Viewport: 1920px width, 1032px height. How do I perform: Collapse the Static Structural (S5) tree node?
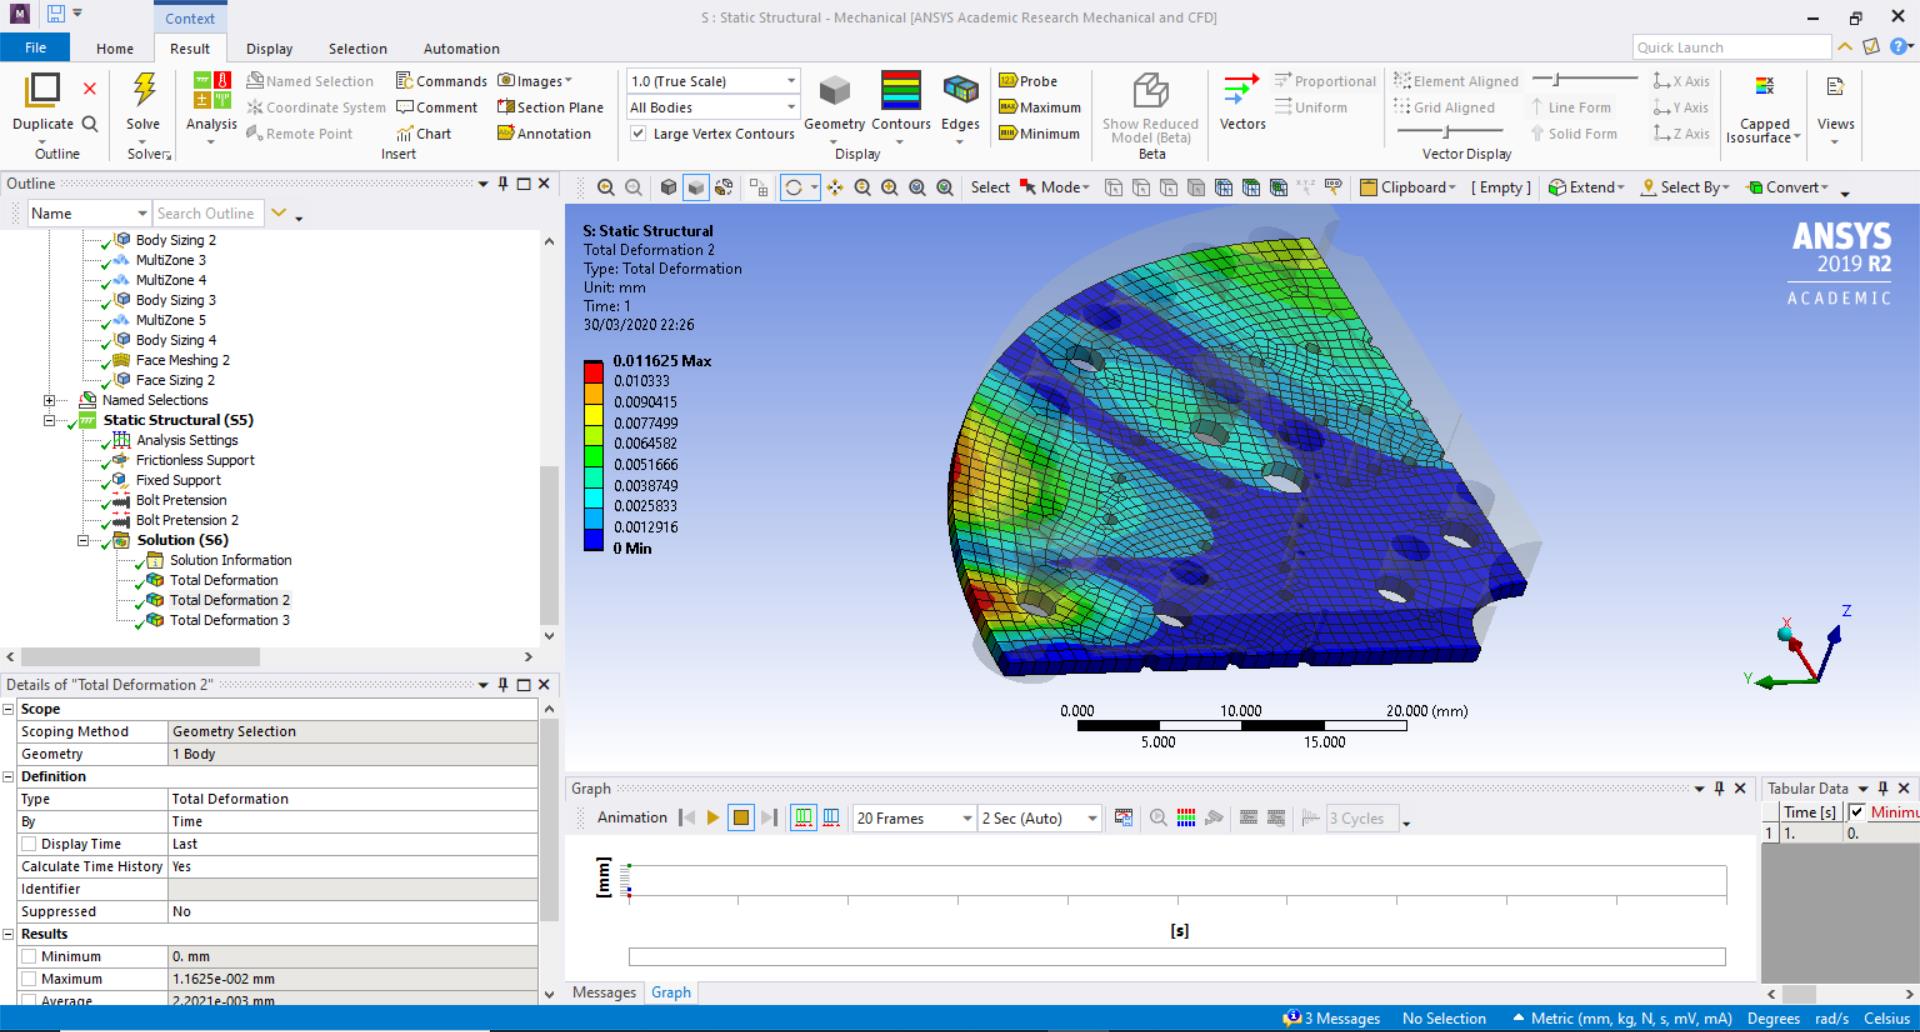pos(49,420)
